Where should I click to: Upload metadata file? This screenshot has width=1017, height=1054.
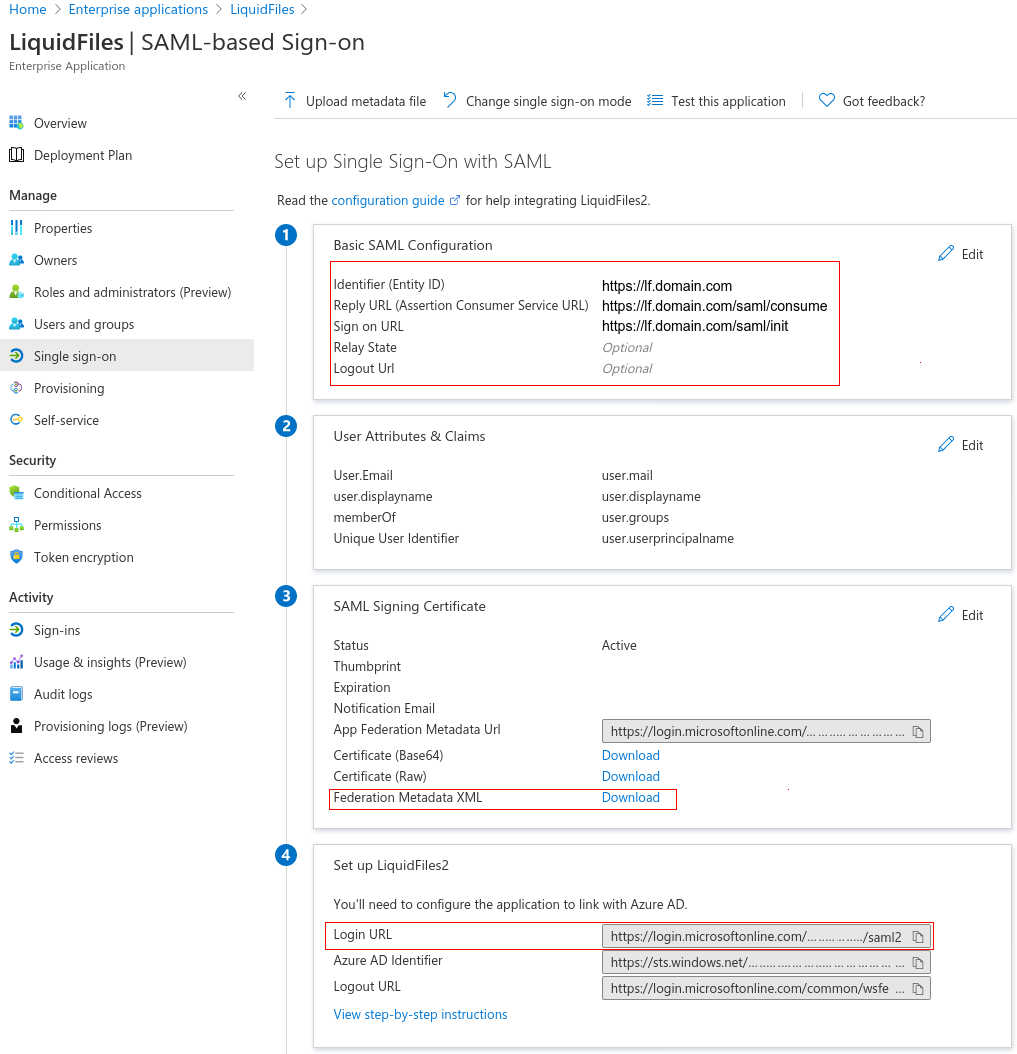[355, 101]
